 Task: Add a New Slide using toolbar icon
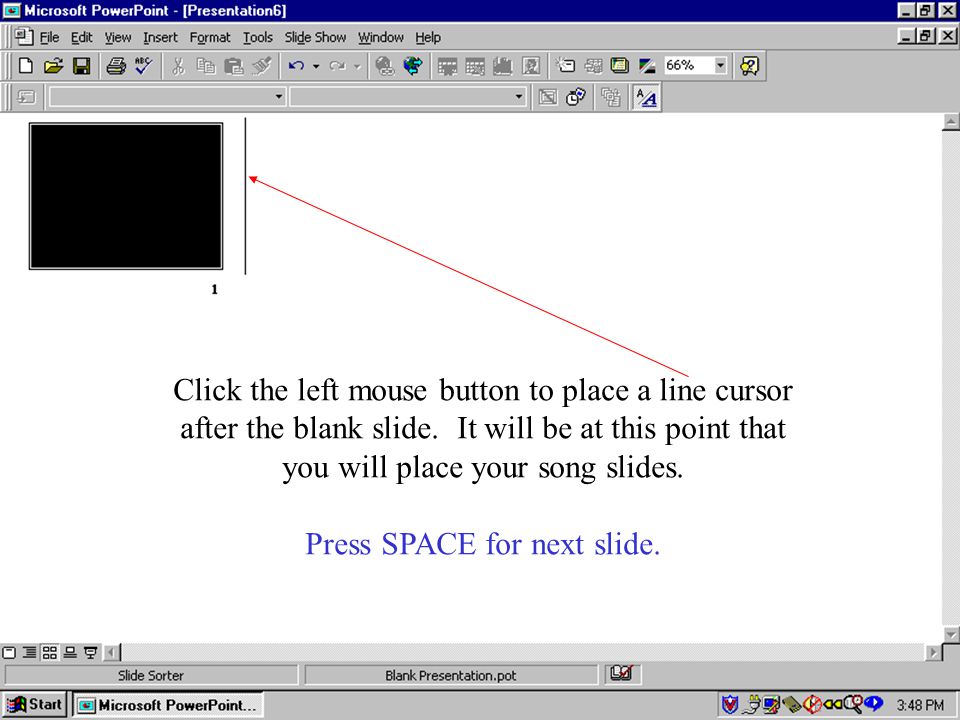tap(564, 66)
